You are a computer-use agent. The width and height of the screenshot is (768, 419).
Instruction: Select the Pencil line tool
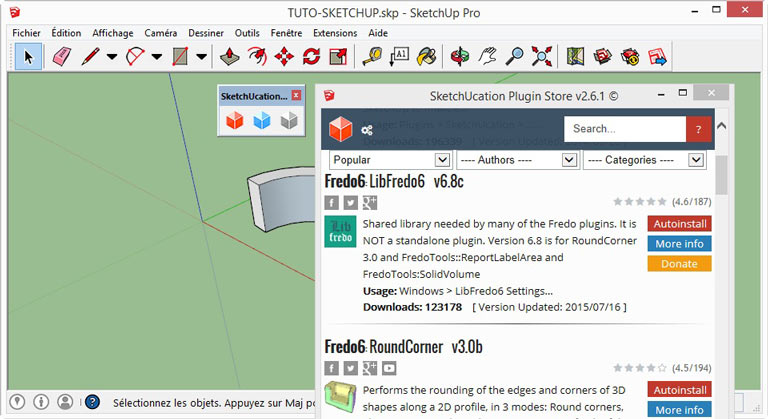point(91,56)
